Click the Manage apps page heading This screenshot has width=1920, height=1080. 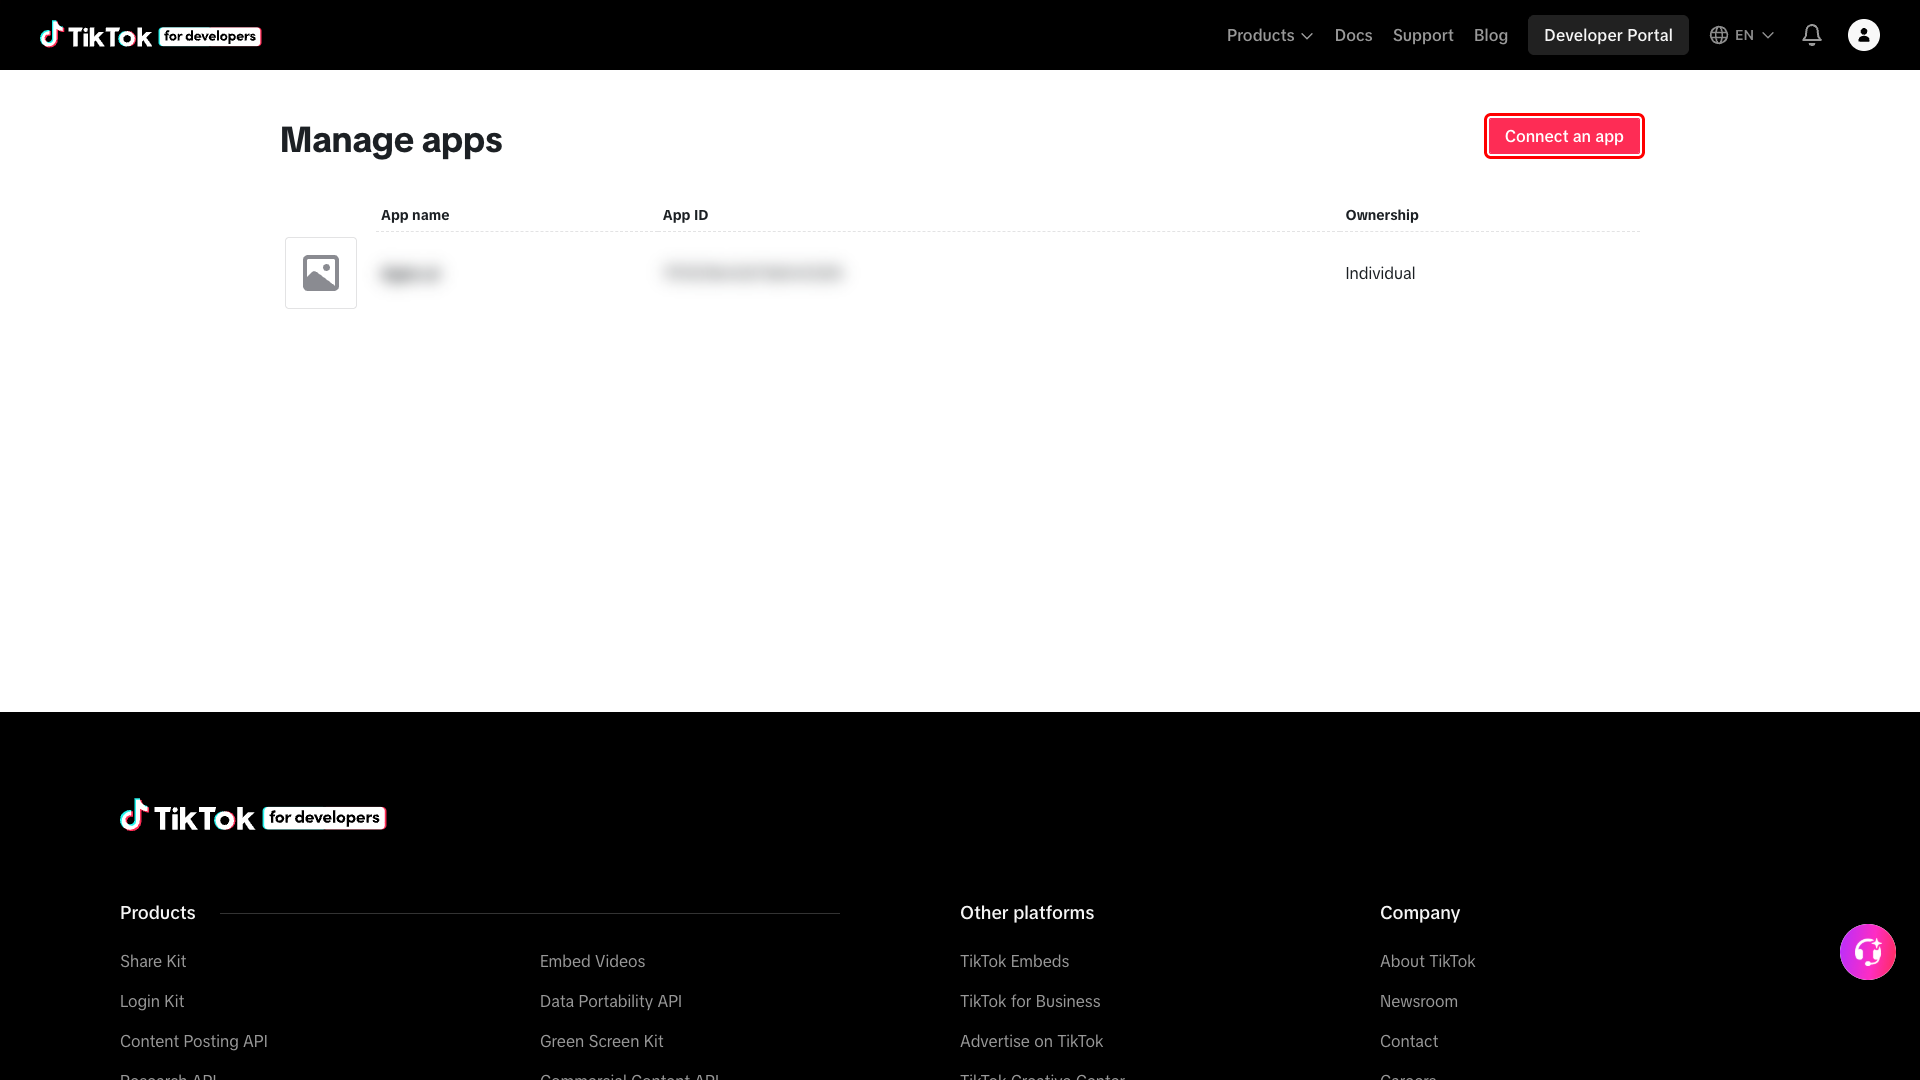(x=391, y=140)
